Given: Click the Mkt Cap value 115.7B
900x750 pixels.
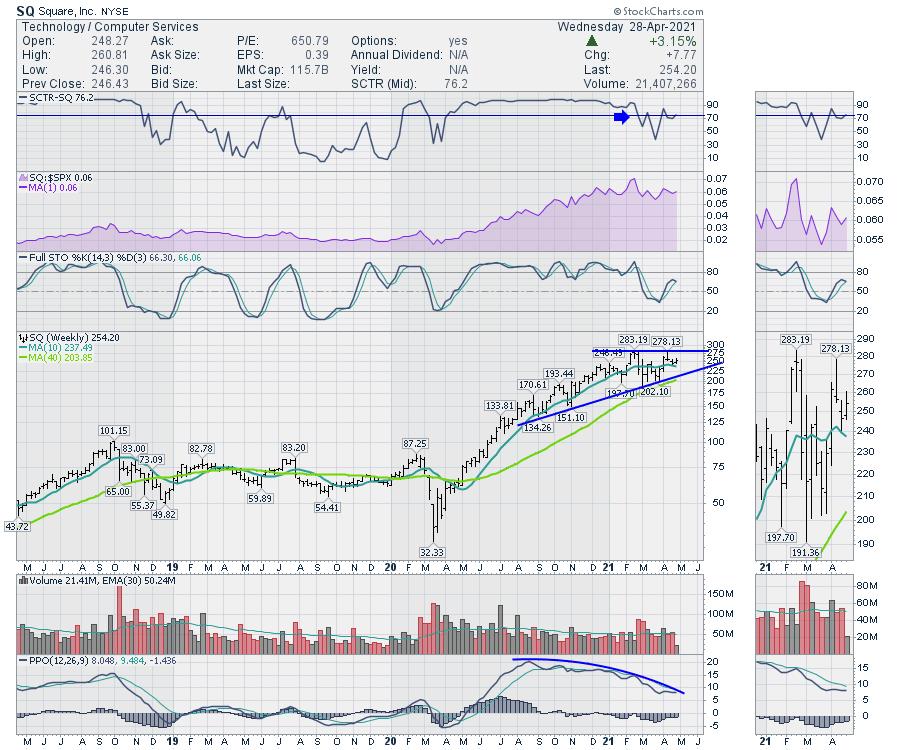Looking at the screenshot, I should [x=309, y=69].
